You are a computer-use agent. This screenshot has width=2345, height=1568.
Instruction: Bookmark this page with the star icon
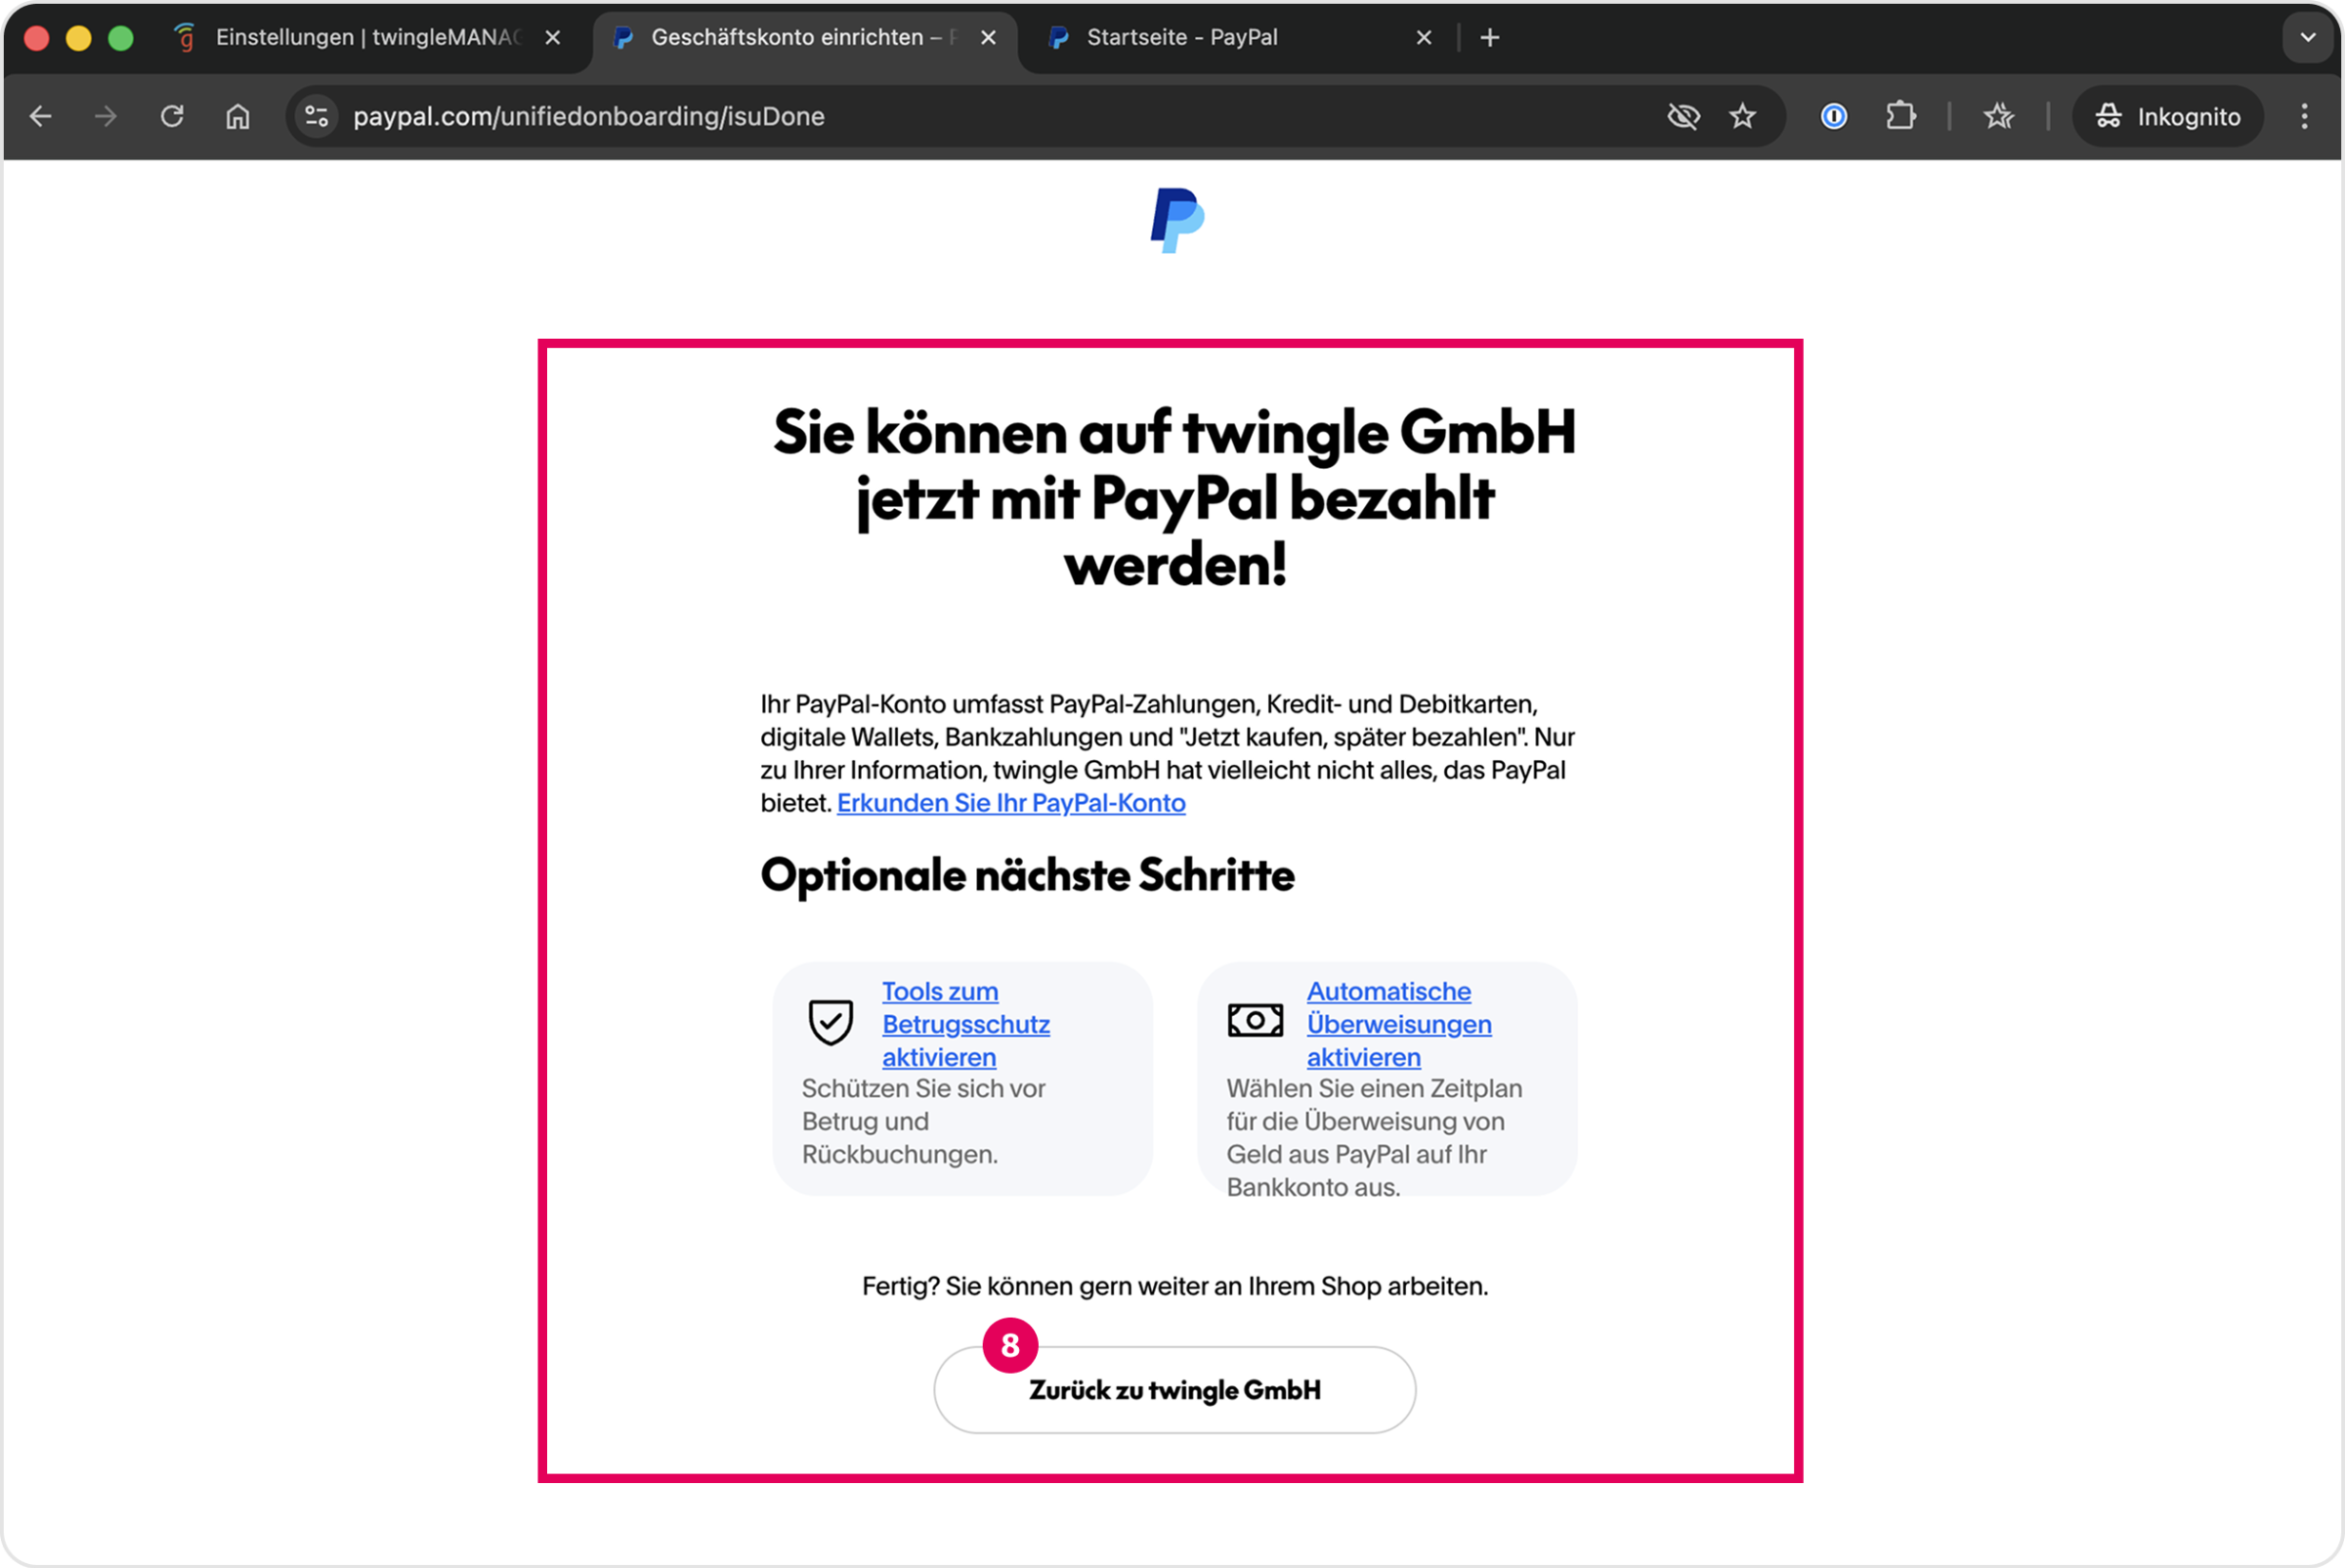pos(1742,117)
